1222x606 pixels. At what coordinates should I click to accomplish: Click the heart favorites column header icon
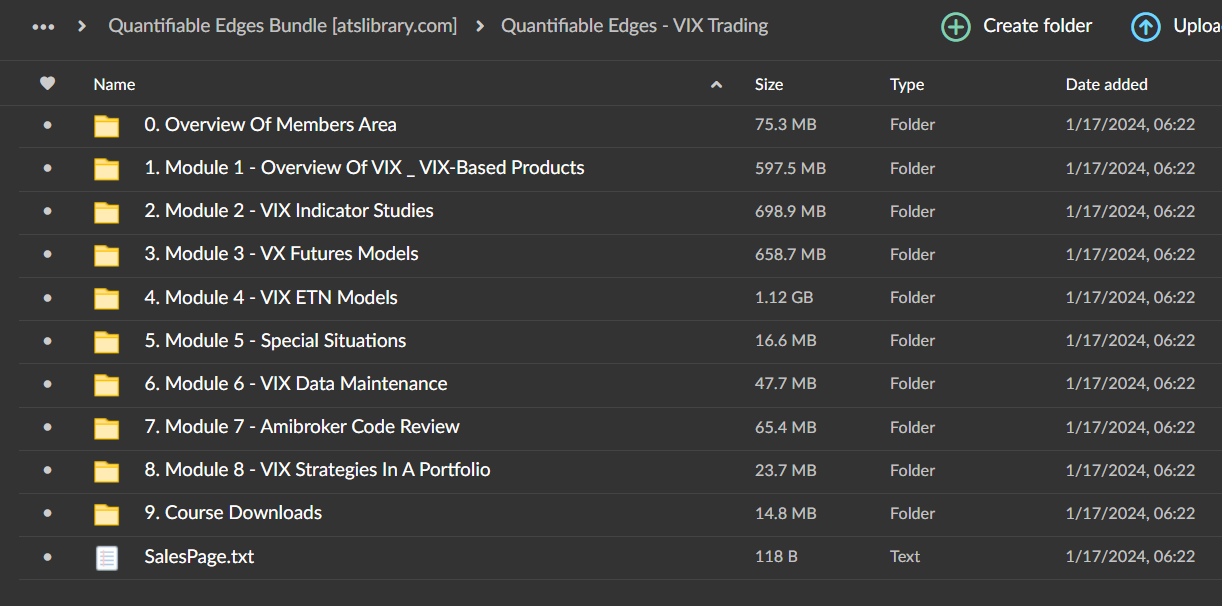pyautogui.click(x=47, y=84)
